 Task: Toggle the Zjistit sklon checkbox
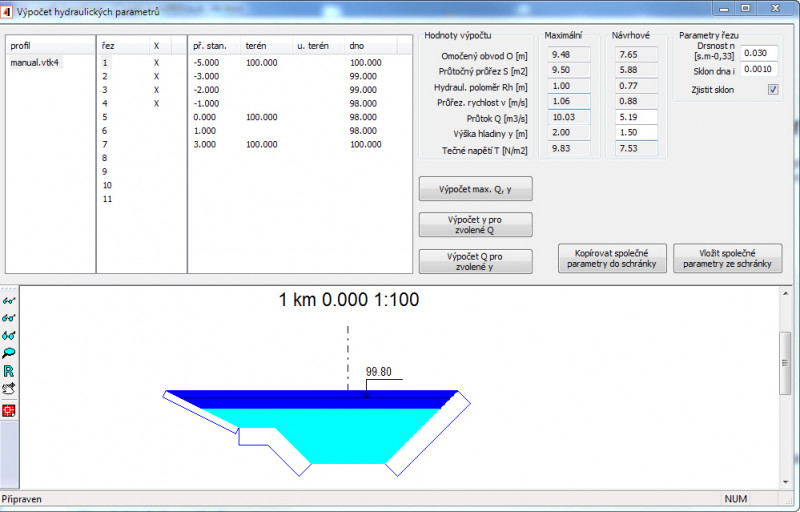(x=773, y=90)
